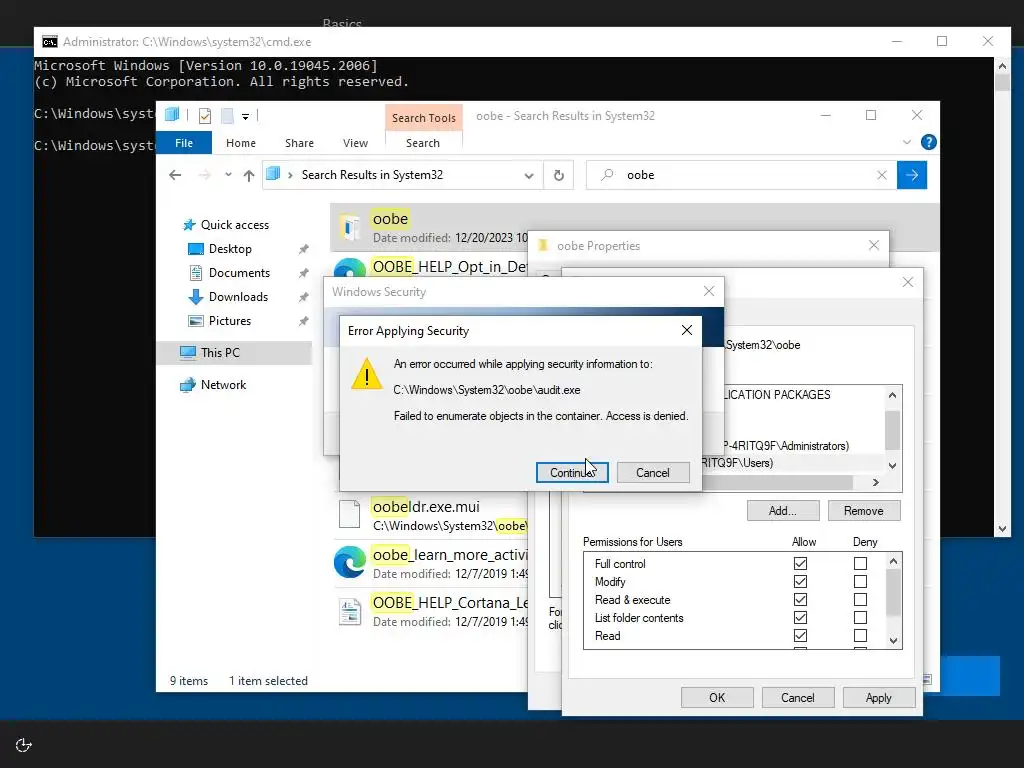Click the Add... button in permissions dialog
Screen dimensions: 1024x768
(782, 511)
